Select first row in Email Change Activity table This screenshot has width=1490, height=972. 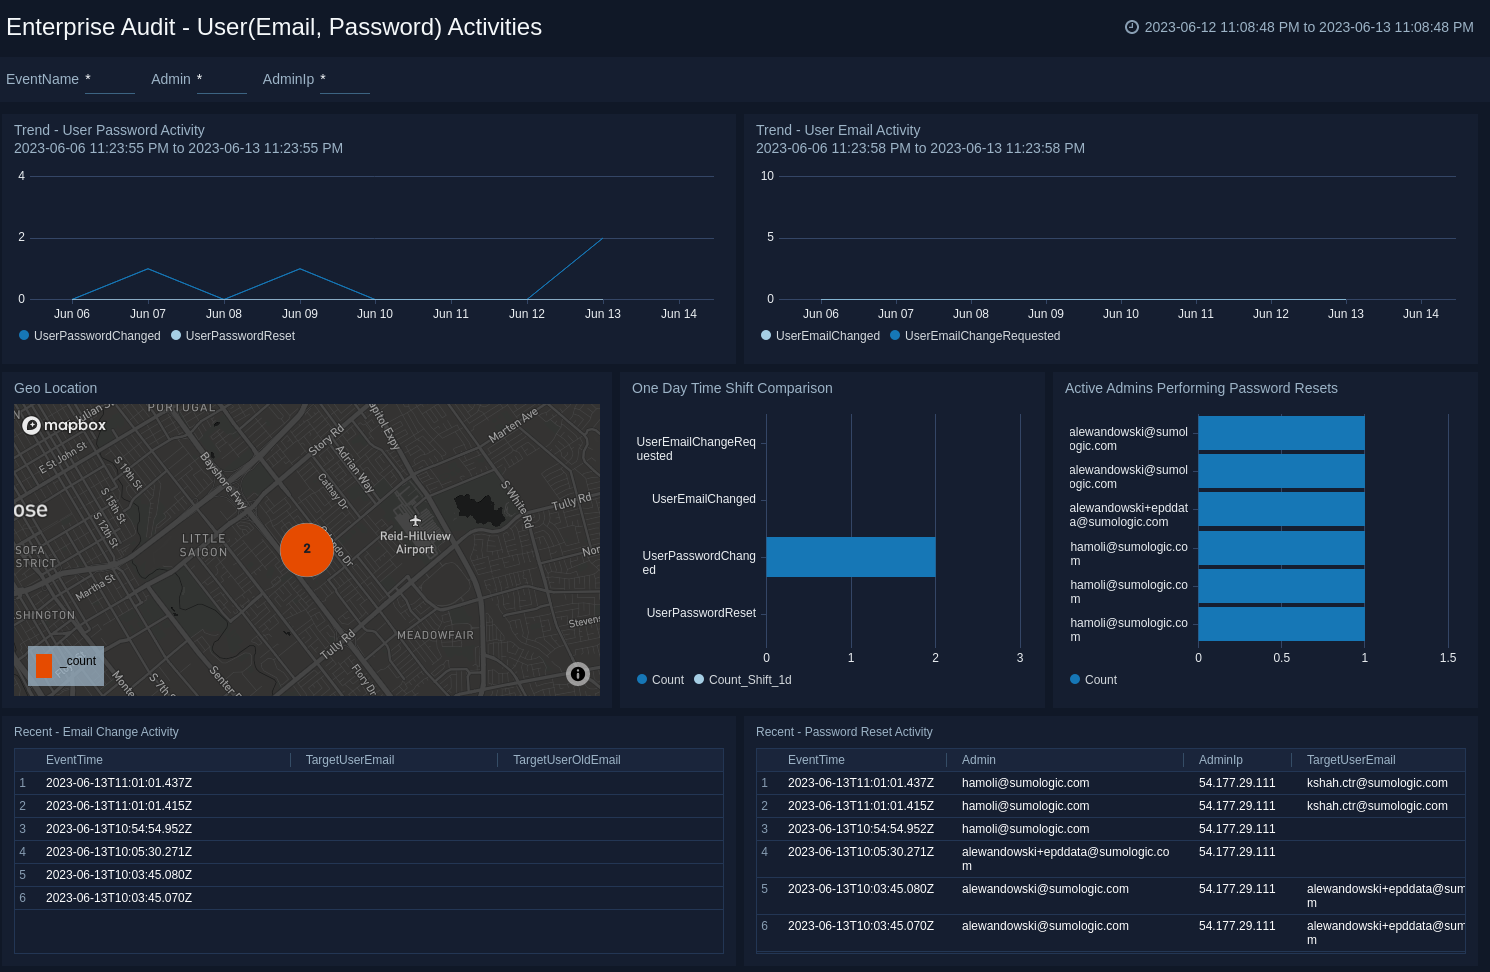point(368,783)
